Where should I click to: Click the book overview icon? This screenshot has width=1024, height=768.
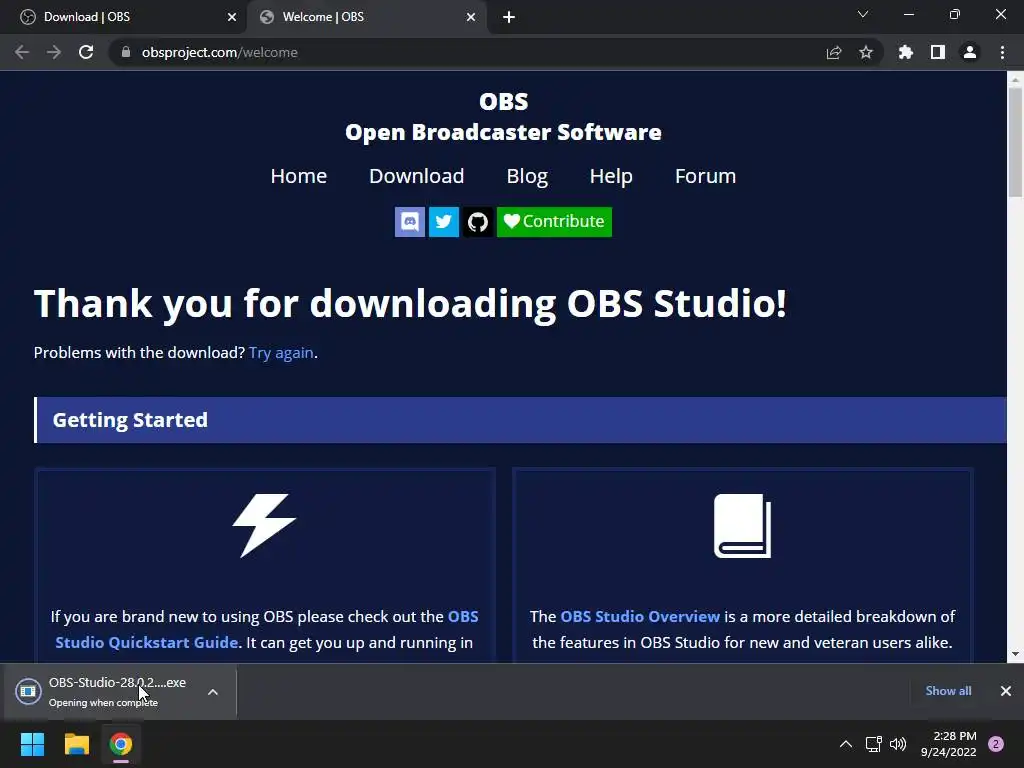(743, 526)
